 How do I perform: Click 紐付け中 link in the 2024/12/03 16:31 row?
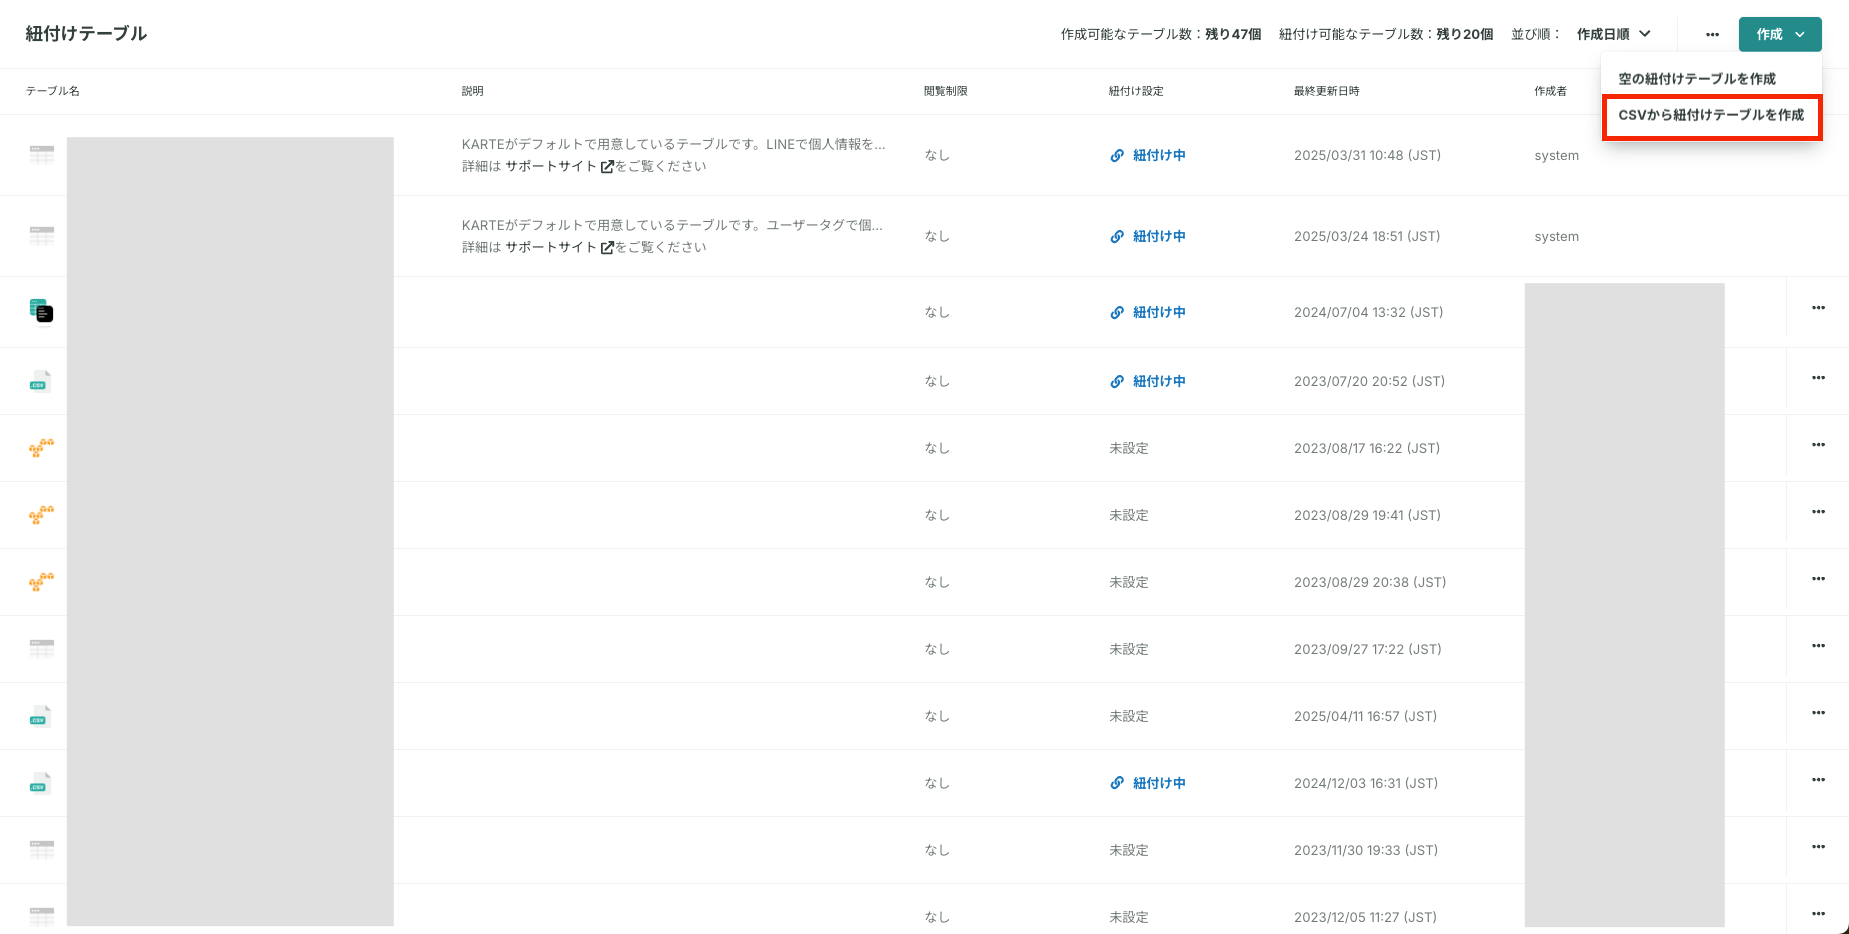pyautogui.click(x=1159, y=783)
